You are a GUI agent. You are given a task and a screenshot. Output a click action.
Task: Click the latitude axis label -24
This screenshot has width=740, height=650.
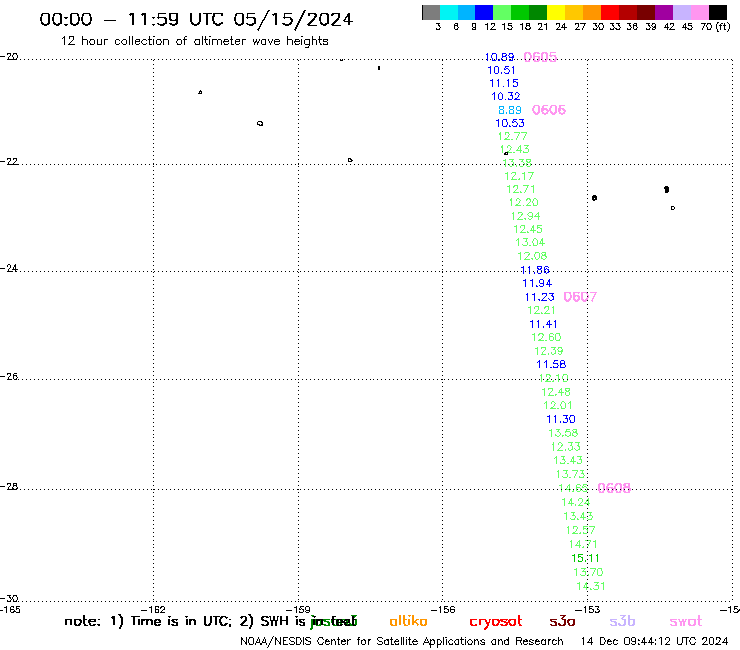click(9, 269)
